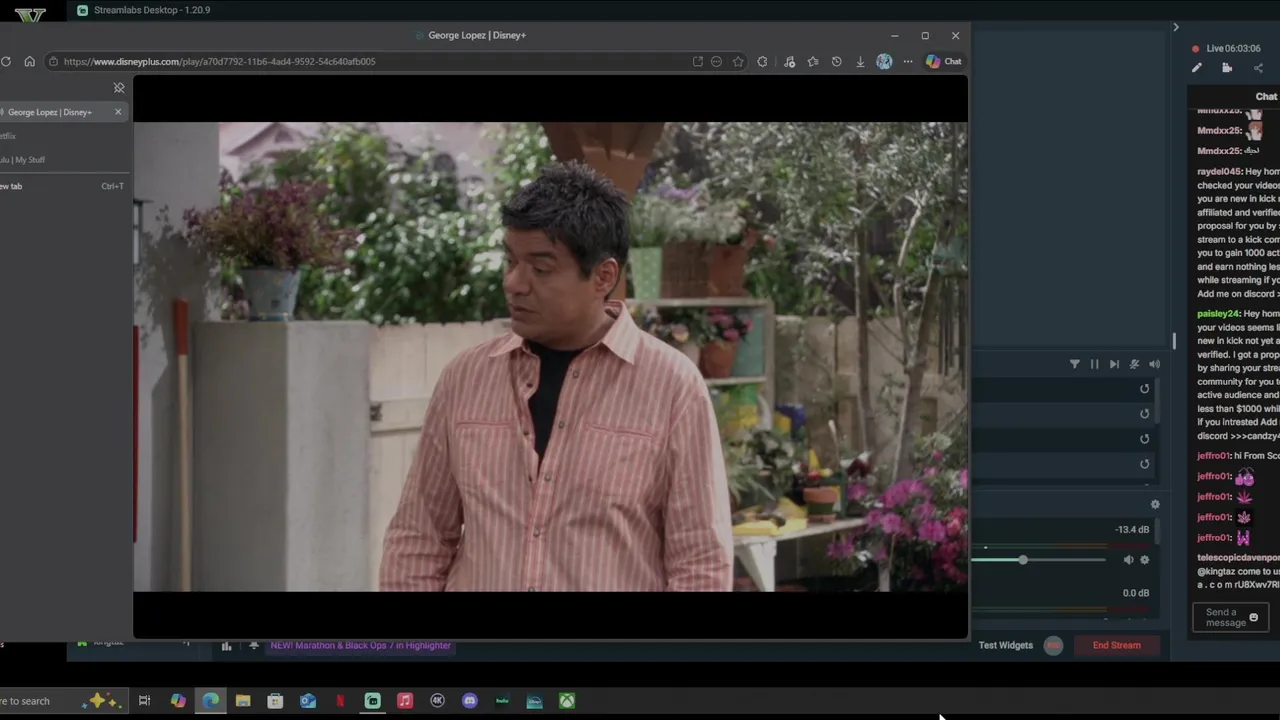Viewport: 1280px width, 720px height.
Task: Click End Stream button
Action: click(x=1116, y=645)
